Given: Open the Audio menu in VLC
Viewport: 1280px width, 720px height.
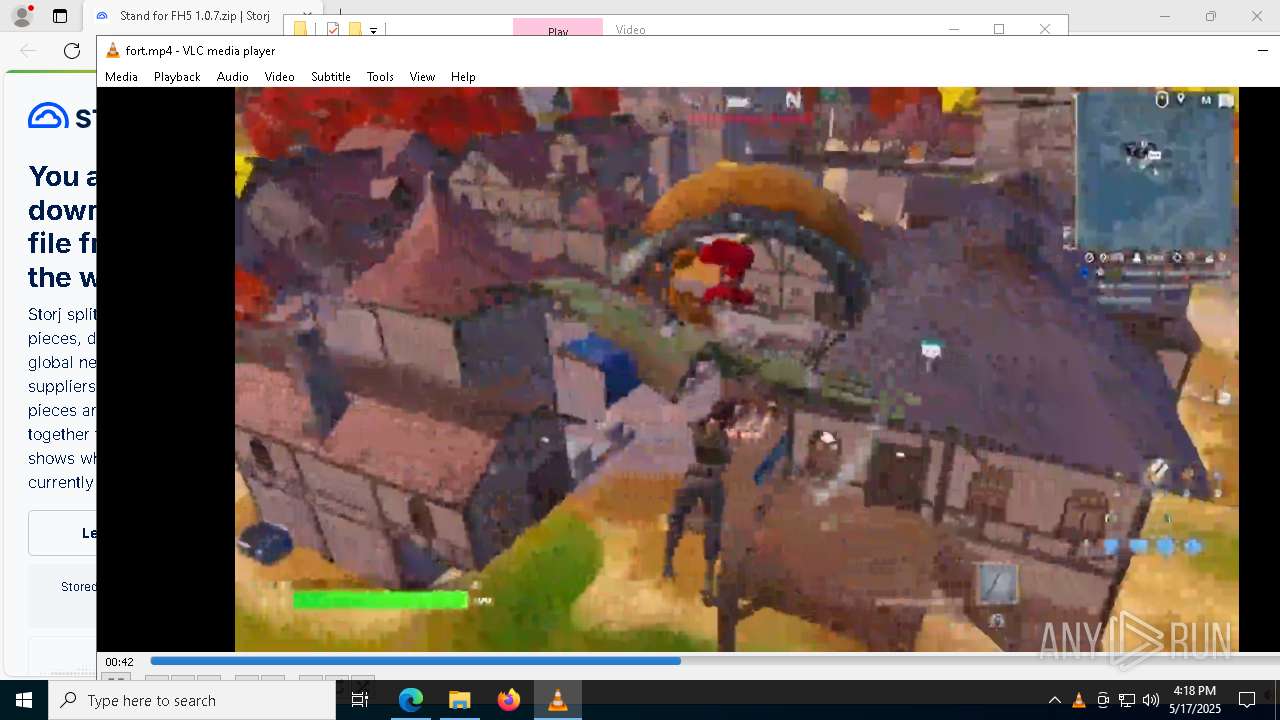Looking at the screenshot, I should [x=232, y=77].
